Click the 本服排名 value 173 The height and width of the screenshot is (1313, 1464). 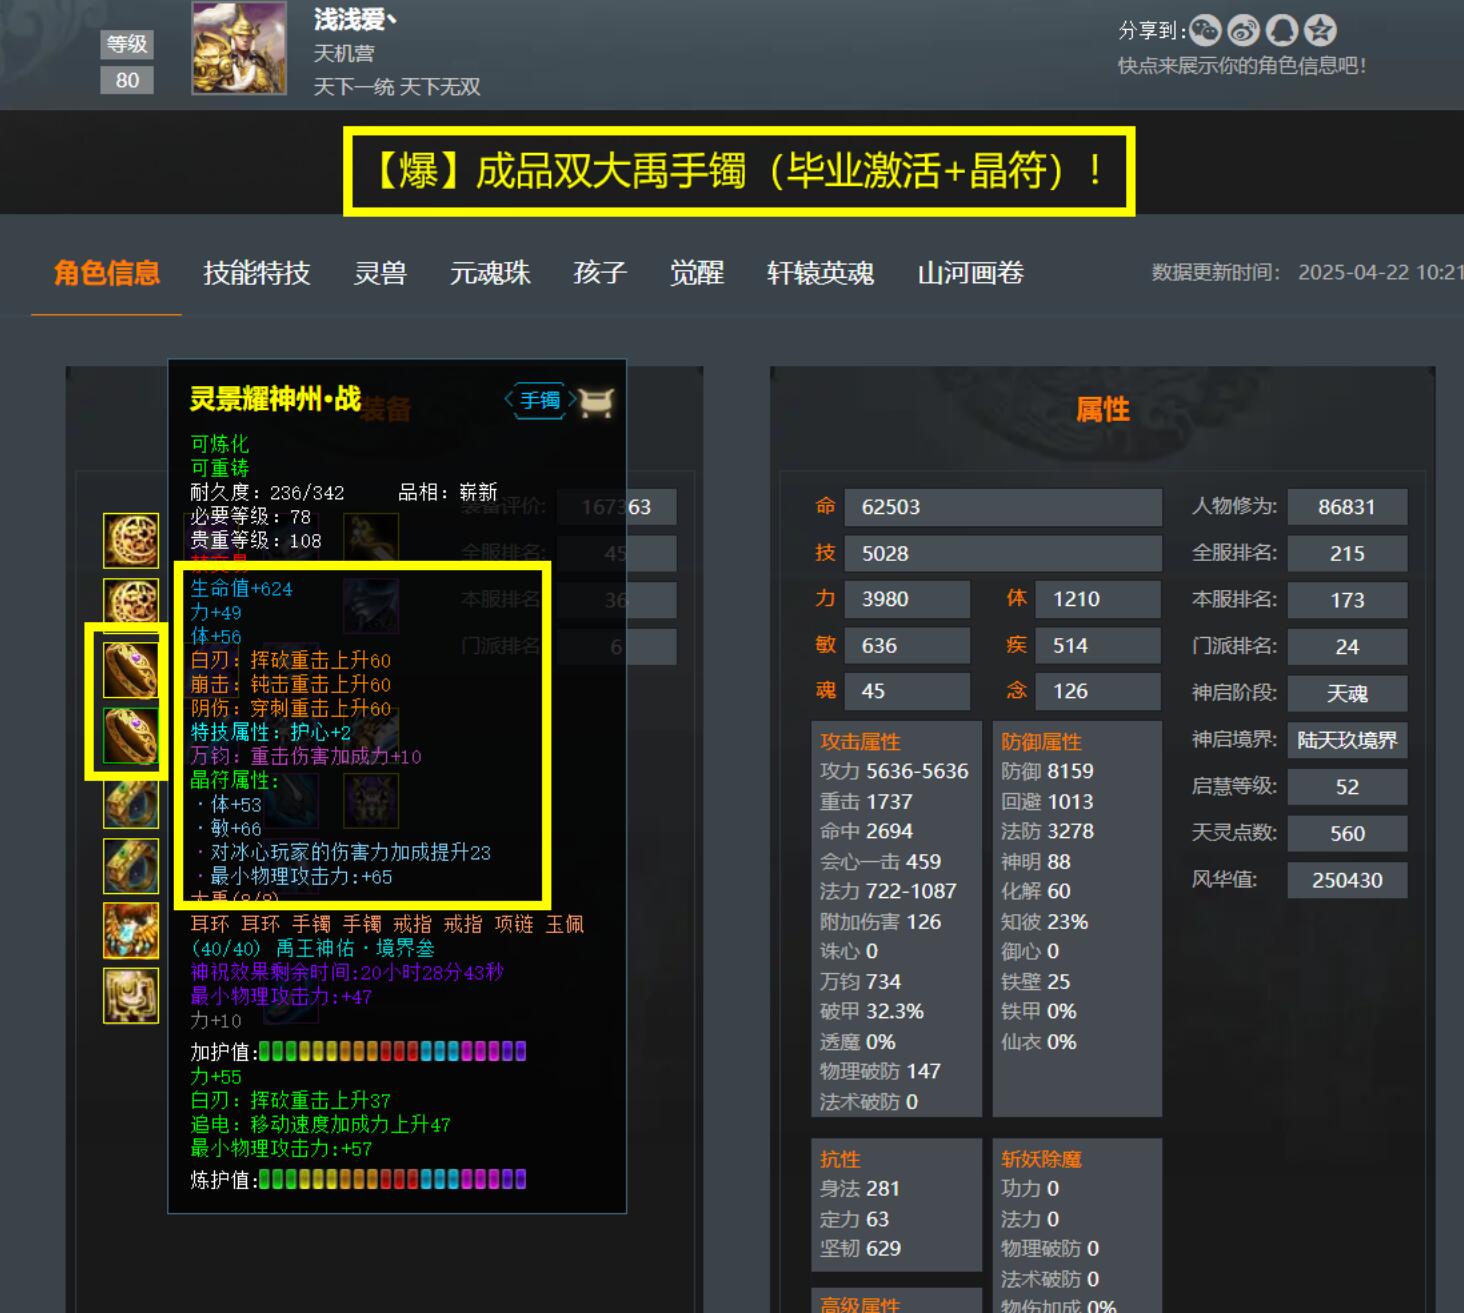click(1347, 600)
